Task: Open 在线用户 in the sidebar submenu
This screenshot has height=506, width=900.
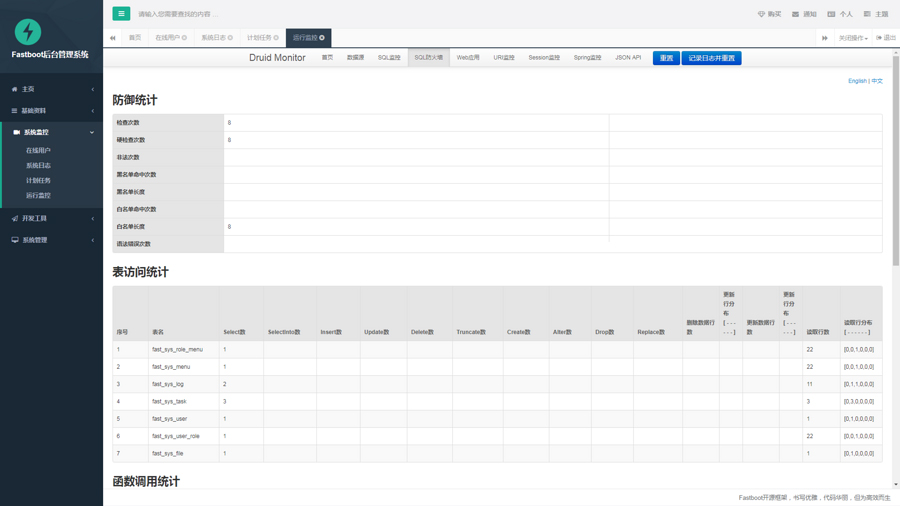Action: pyautogui.click(x=38, y=150)
